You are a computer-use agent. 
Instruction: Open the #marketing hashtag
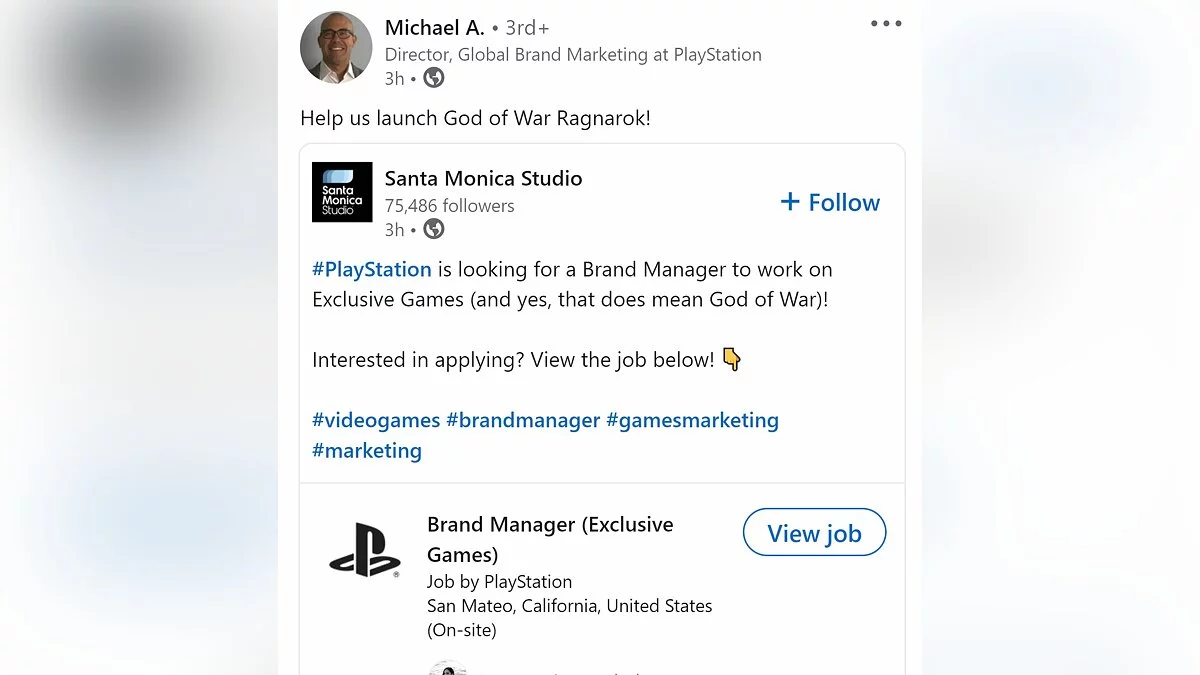[x=367, y=450]
